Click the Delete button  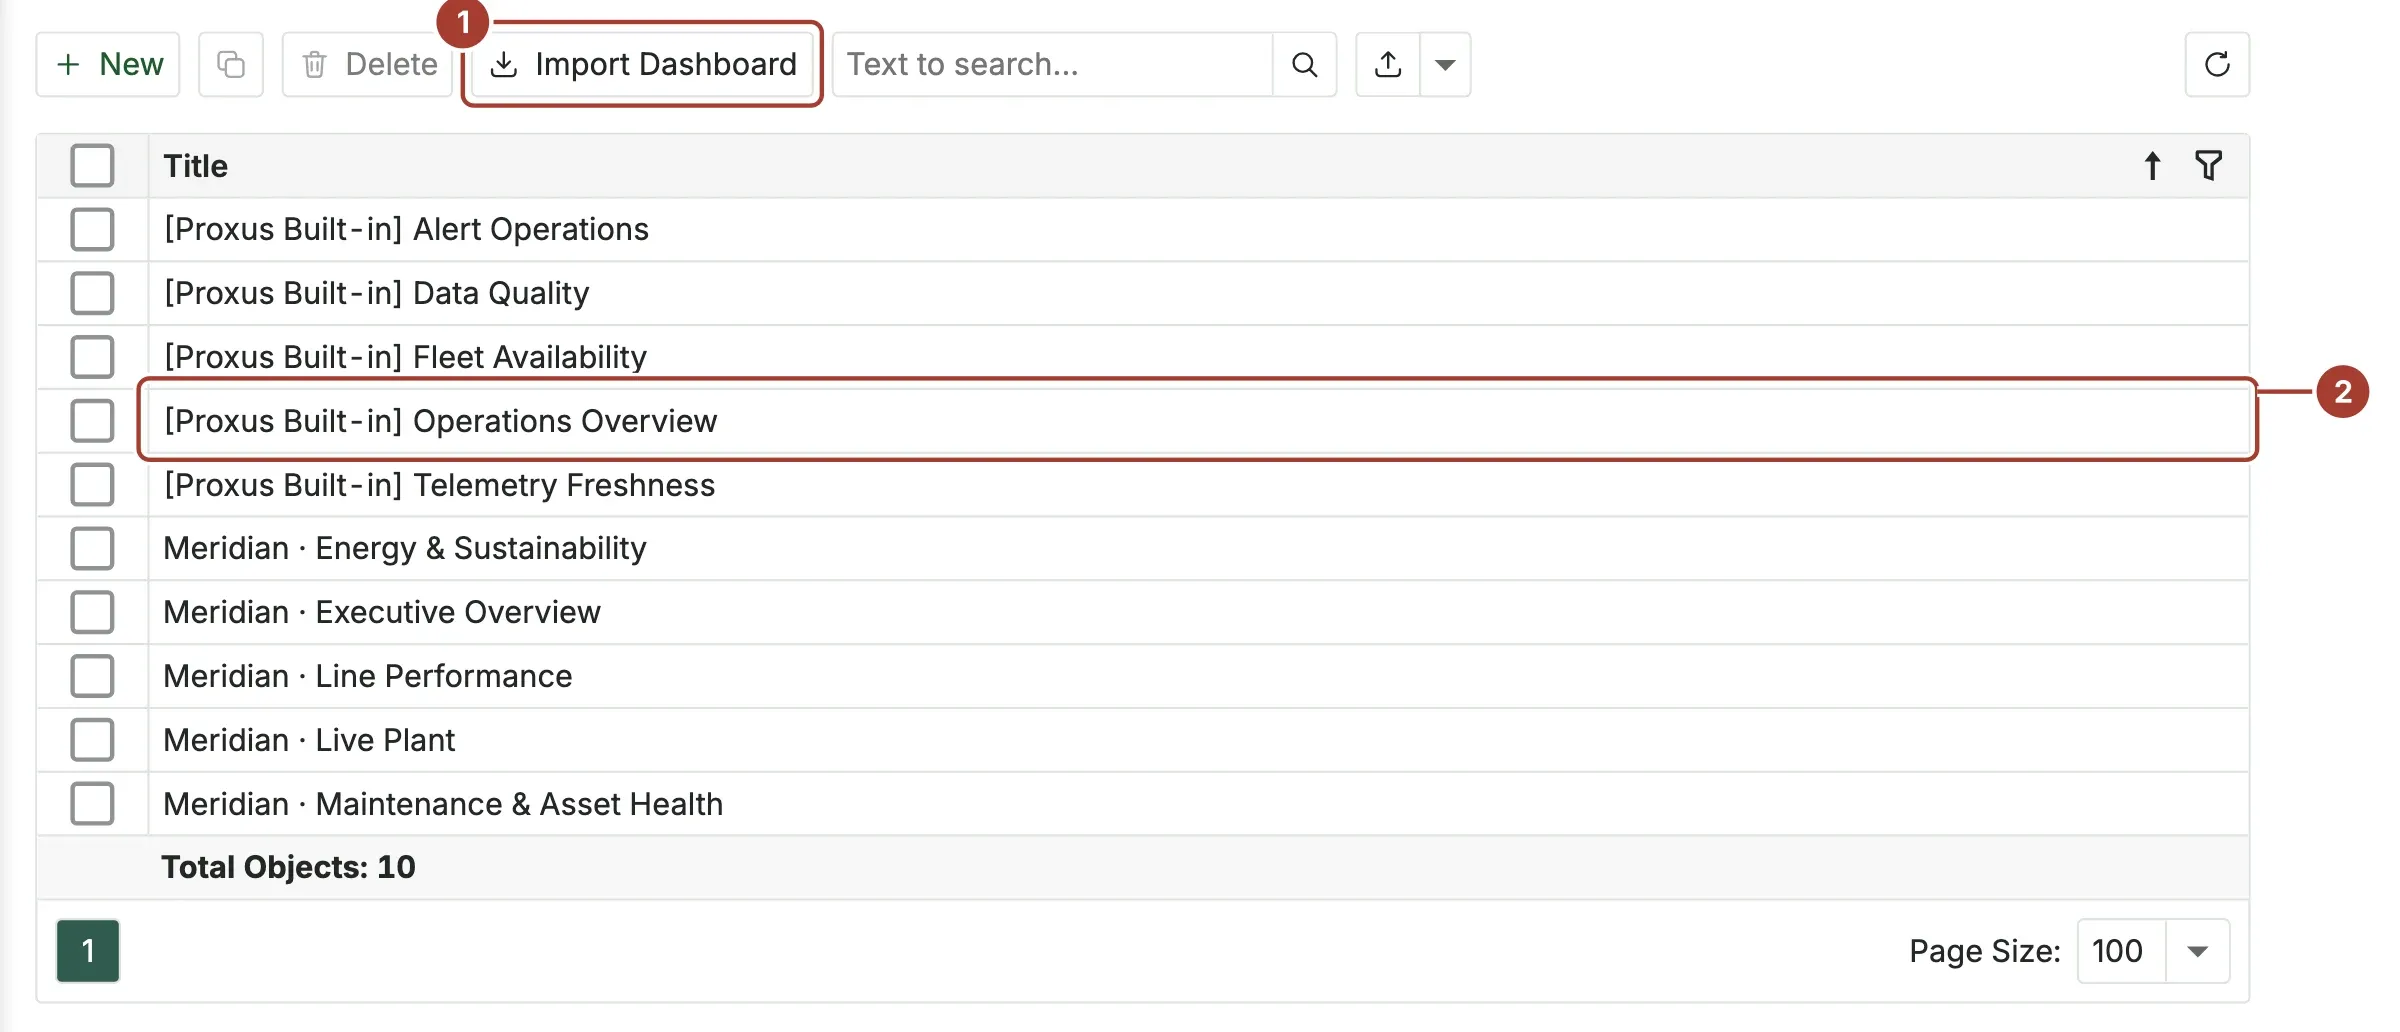pyautogui.click(x=369, y=65)
